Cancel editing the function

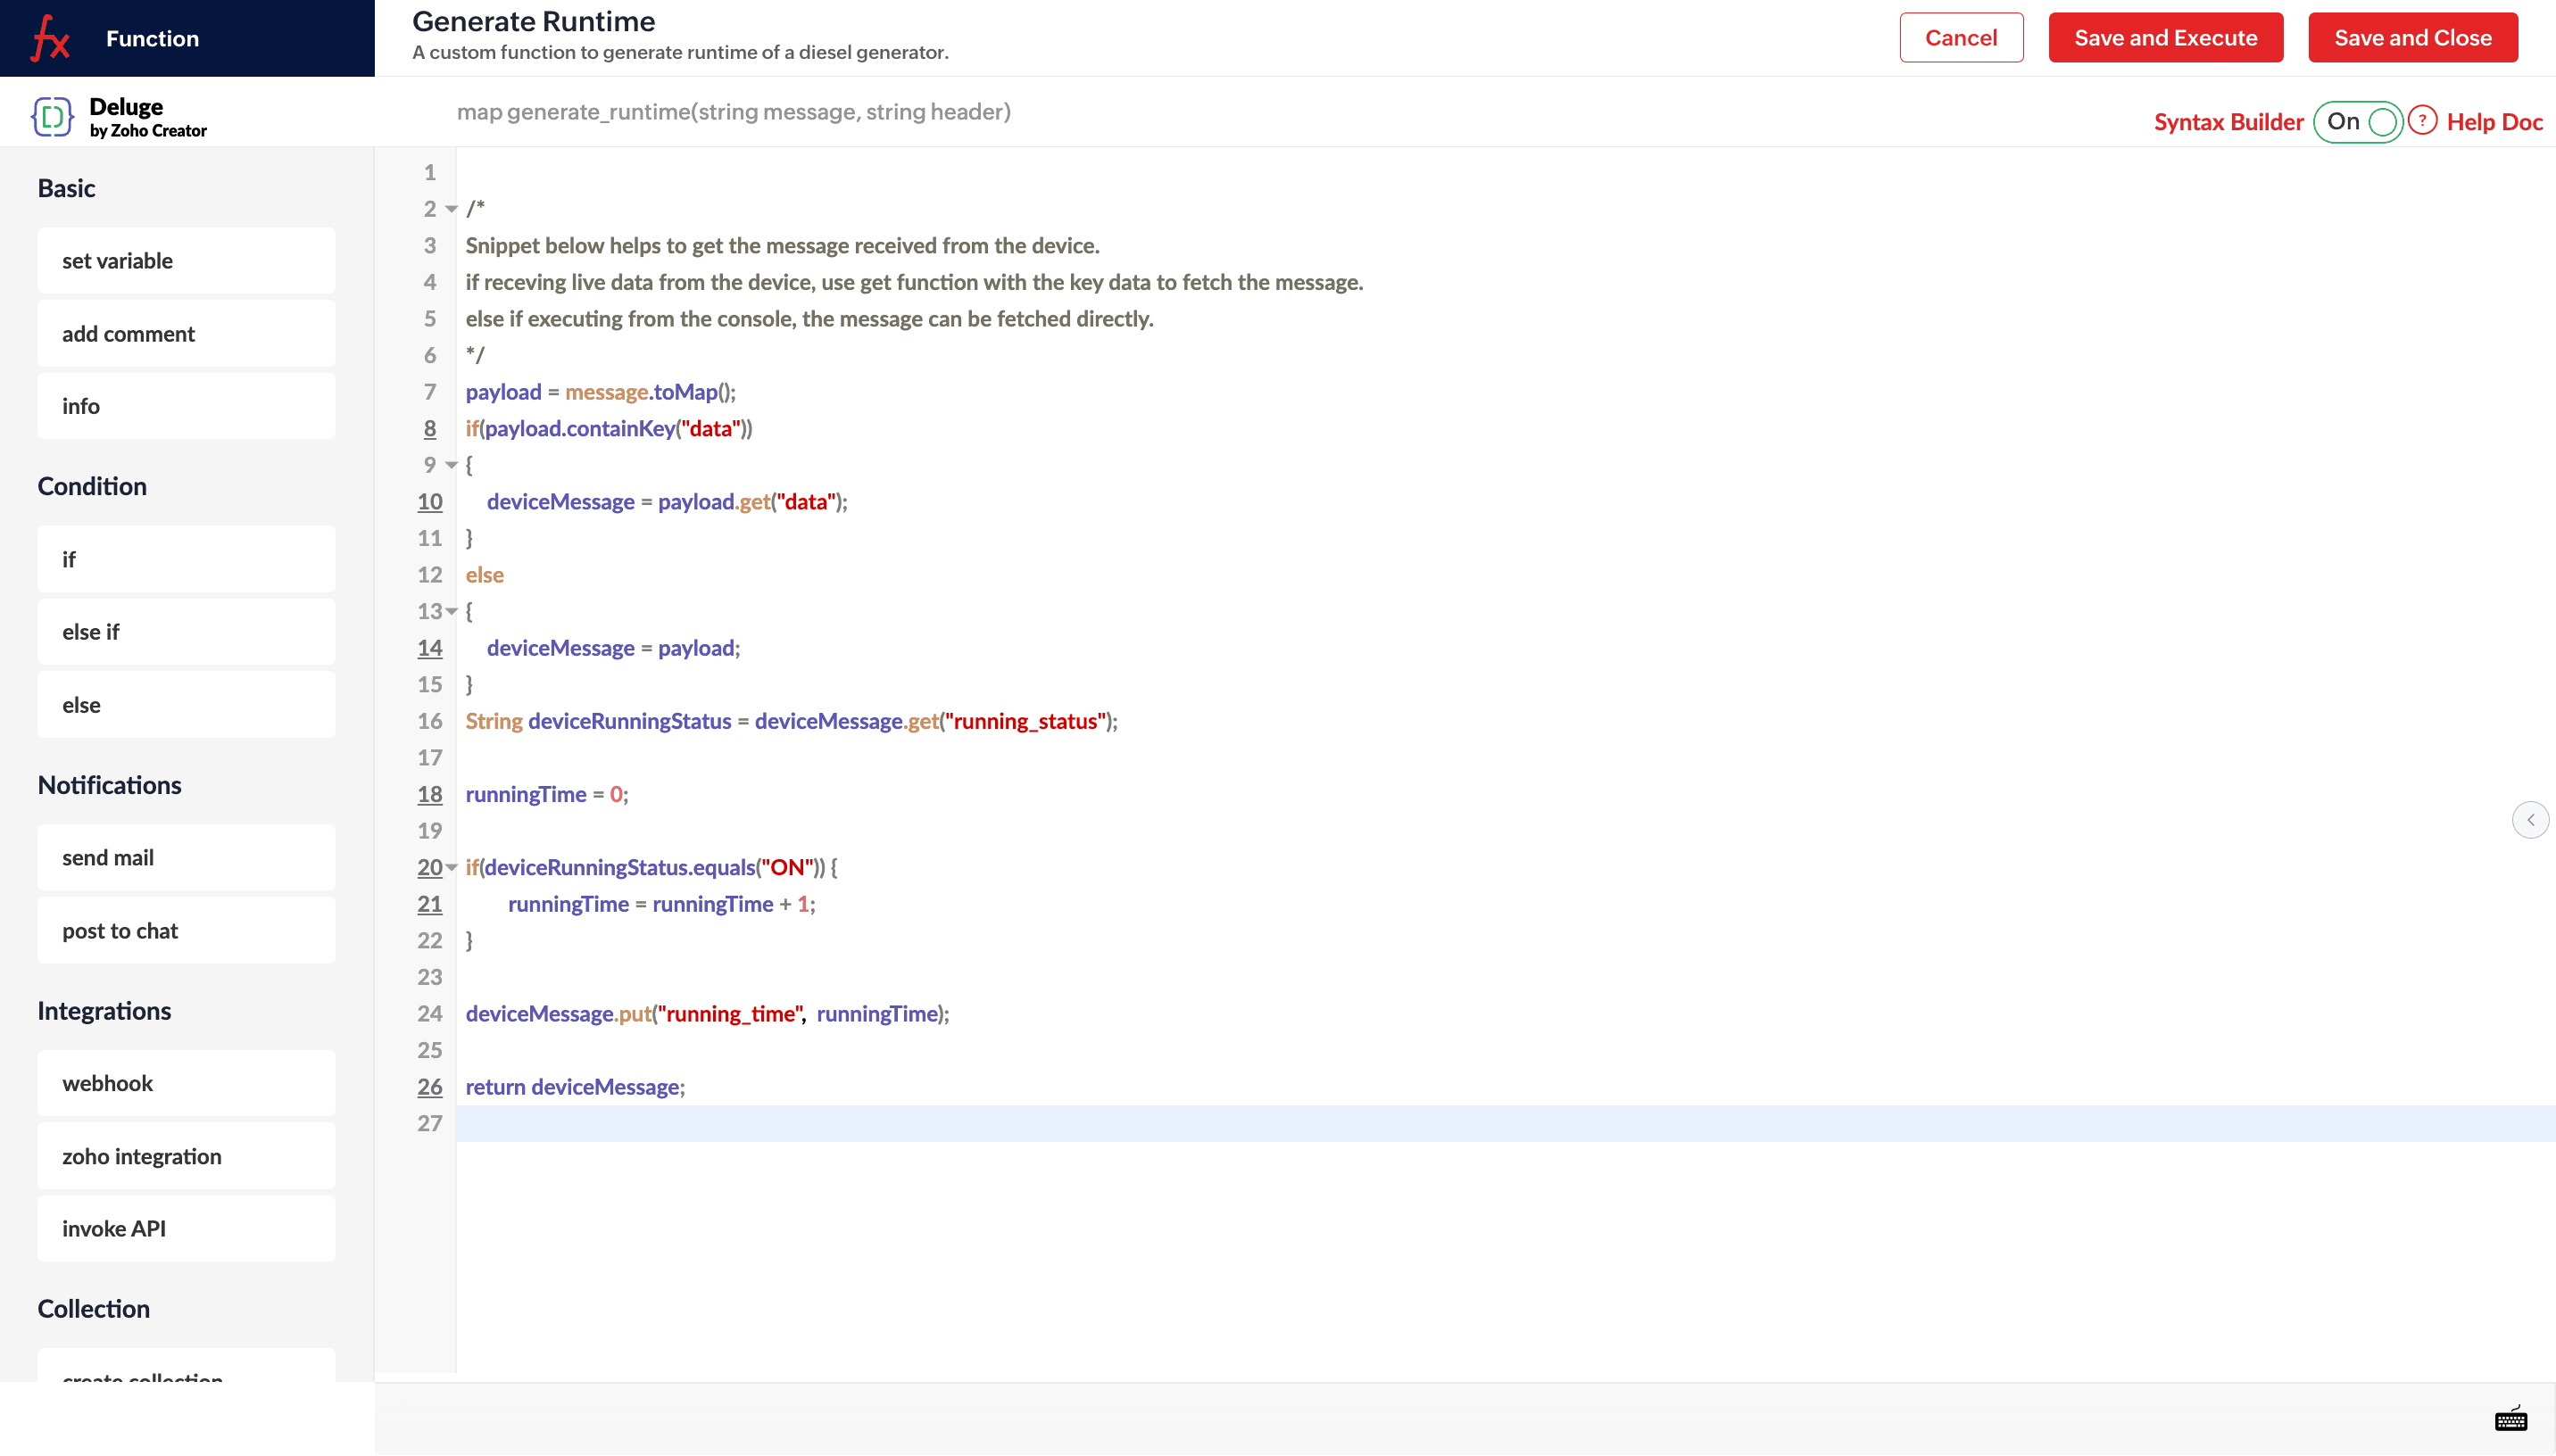click(1960, 38)
